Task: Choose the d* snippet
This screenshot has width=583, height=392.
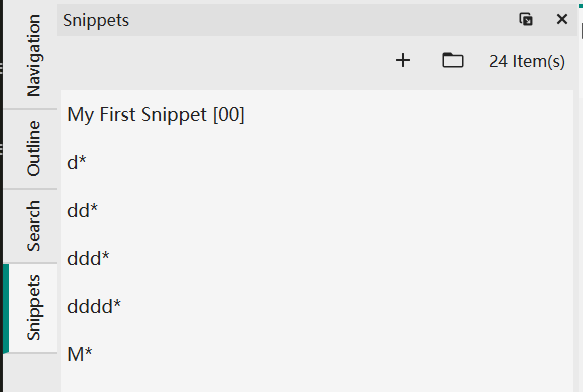Action: 317,163
